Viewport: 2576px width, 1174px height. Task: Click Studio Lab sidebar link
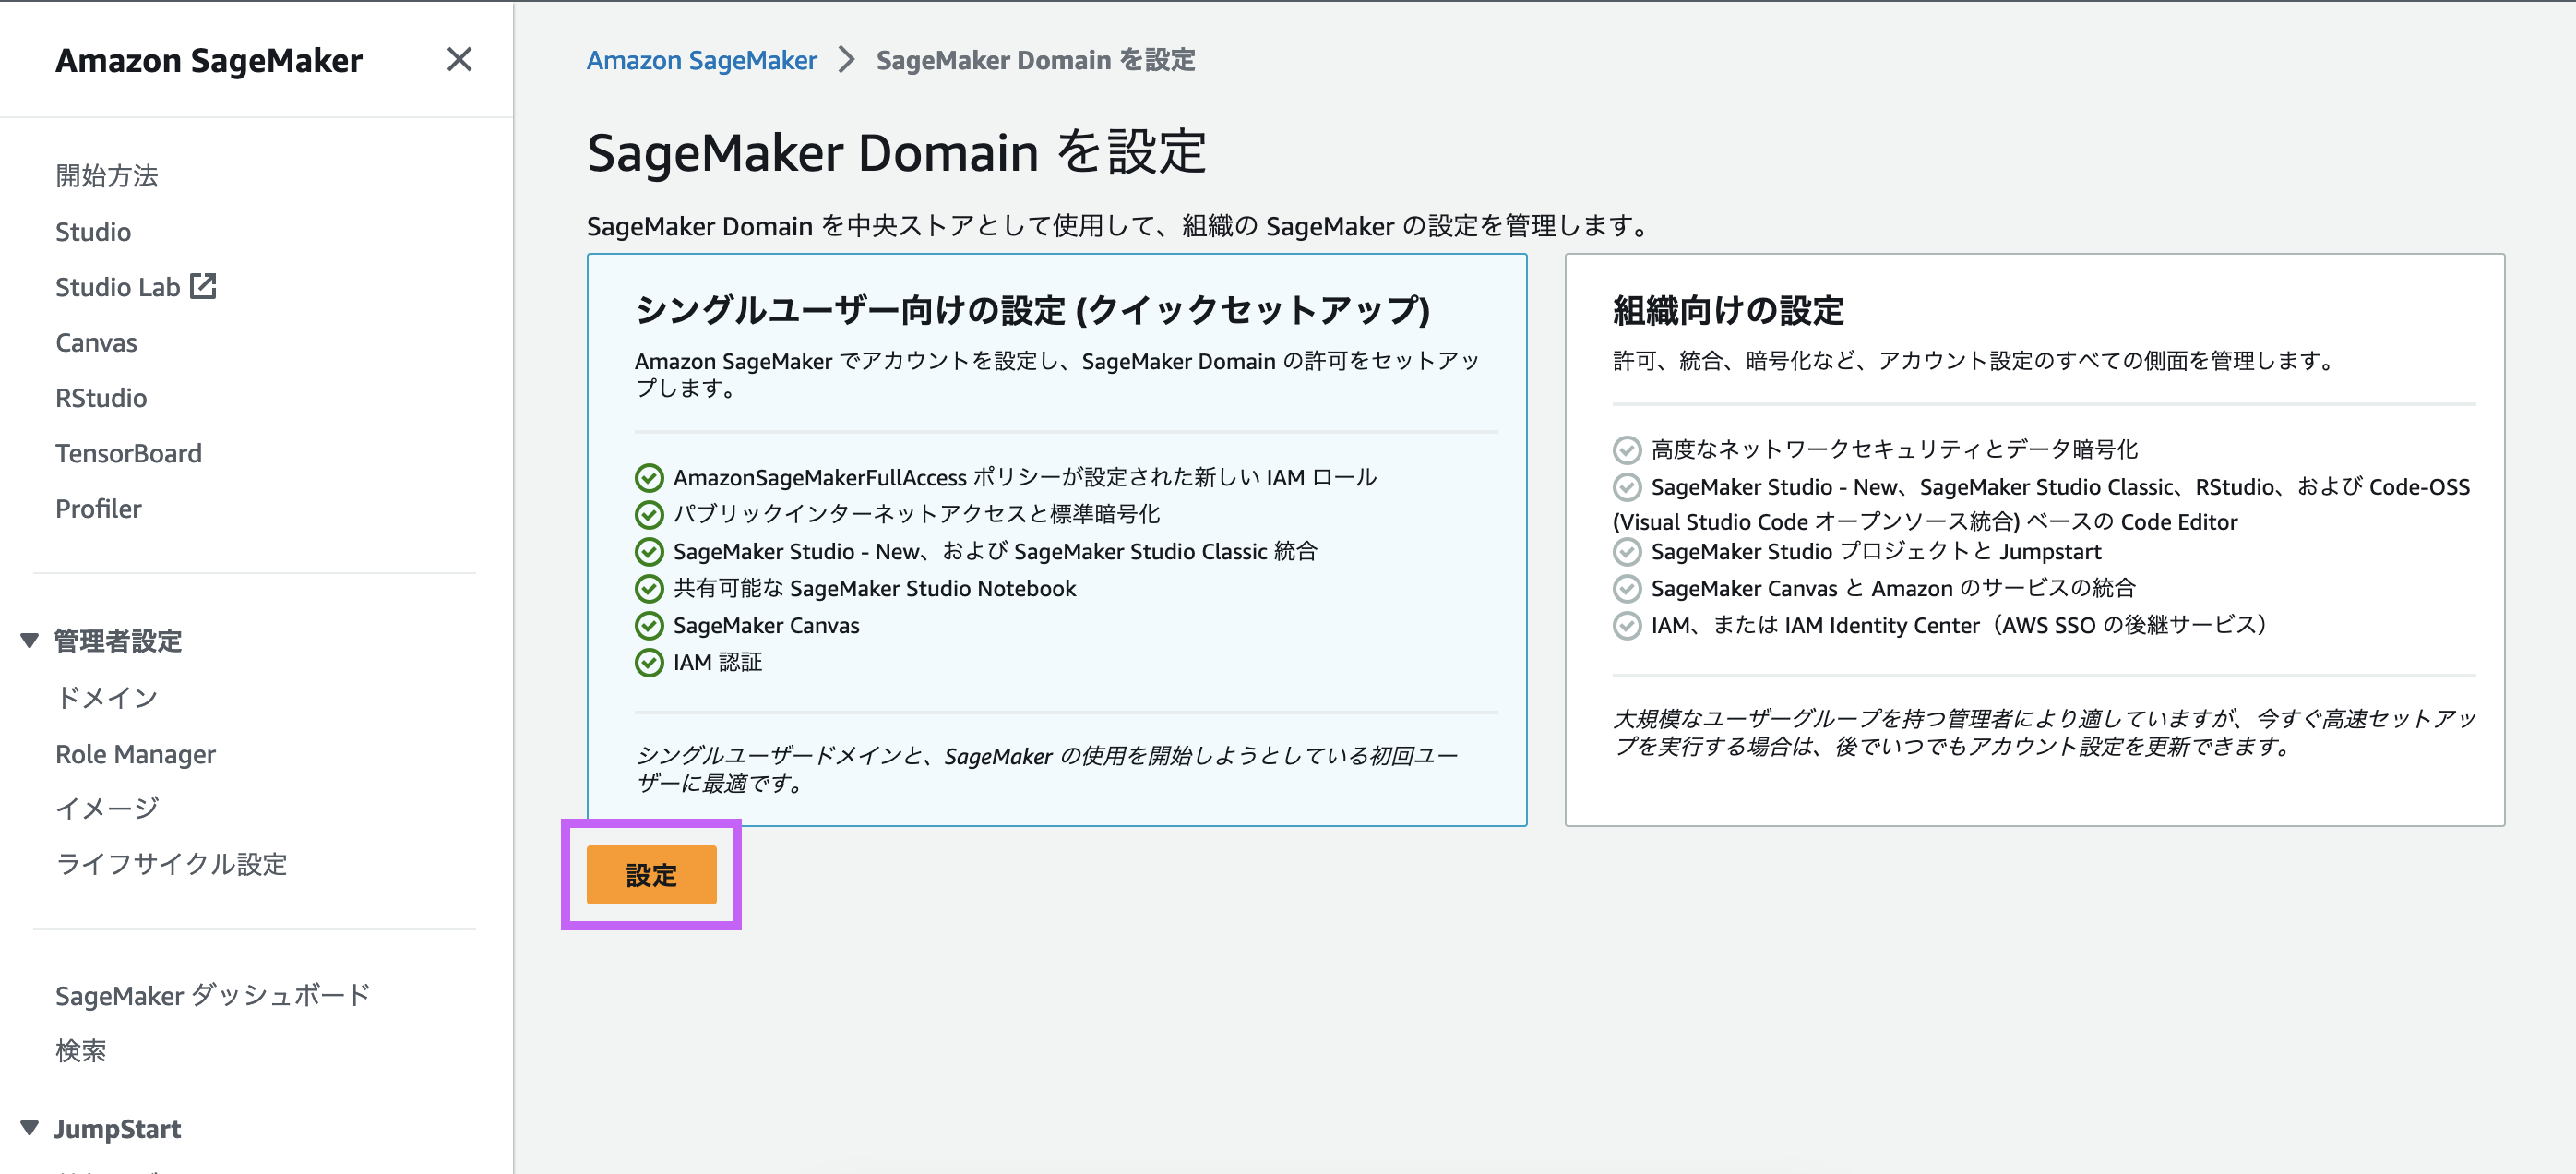117,287
